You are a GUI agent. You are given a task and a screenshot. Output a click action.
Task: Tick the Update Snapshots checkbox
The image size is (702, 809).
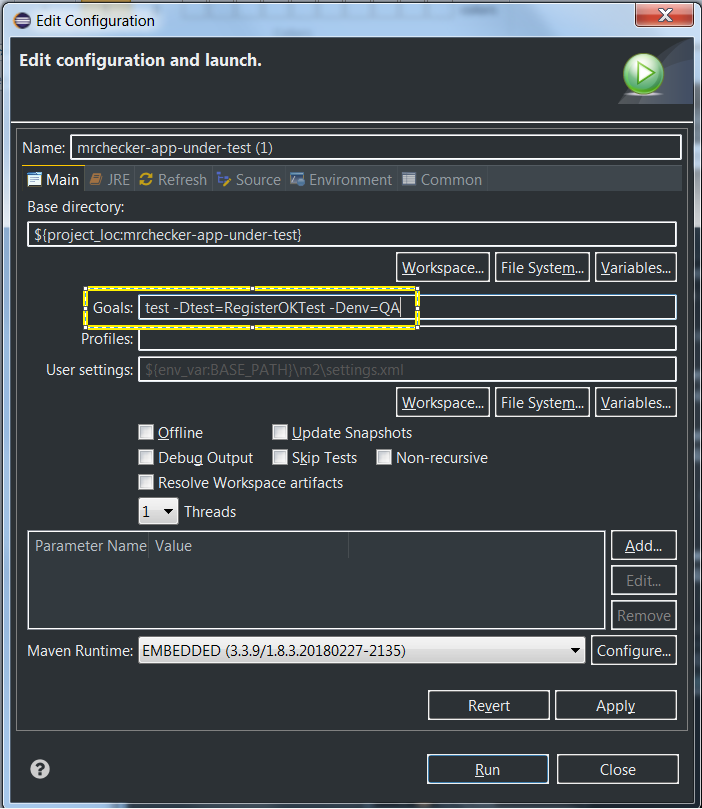tap(280, 433)
